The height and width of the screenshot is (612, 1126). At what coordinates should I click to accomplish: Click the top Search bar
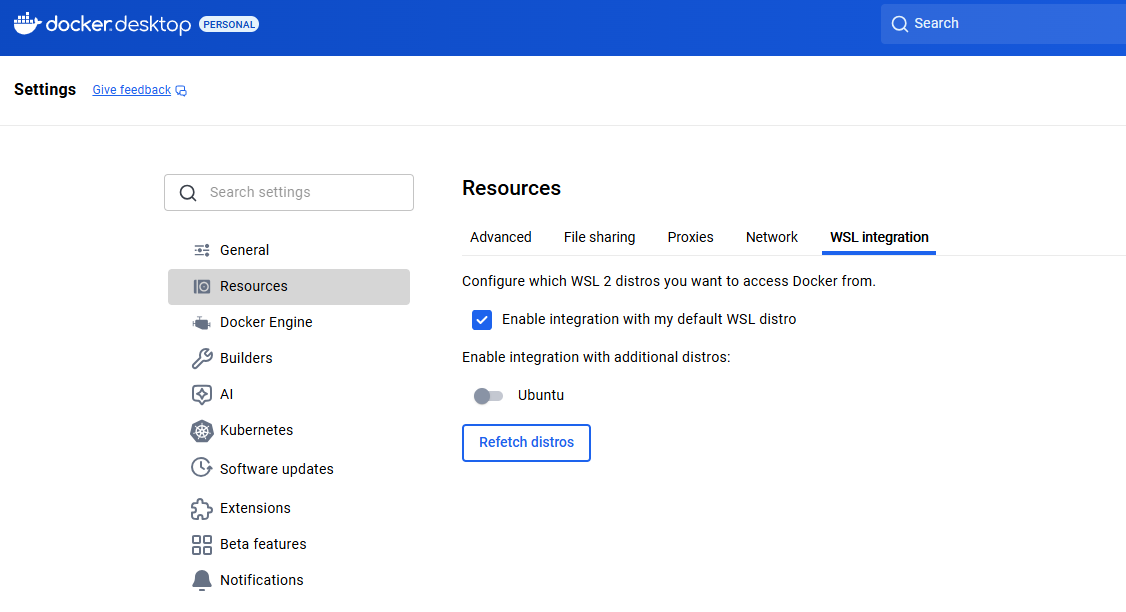pyautogui.click(x=1000, y=23)
